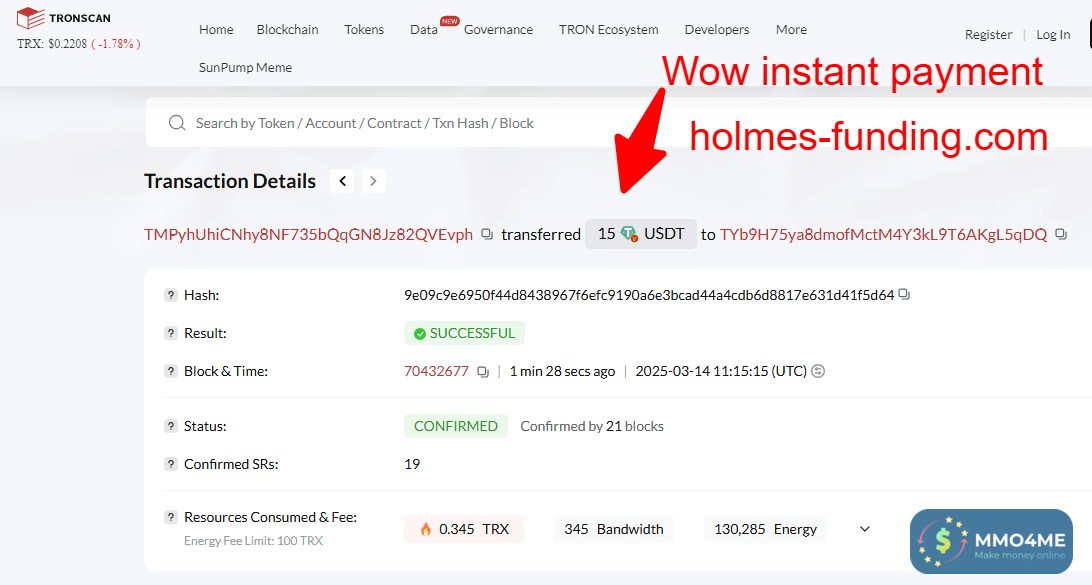Open the Blockchain menu
This screenshot has width=1092, height=585.
coord(287,29)
